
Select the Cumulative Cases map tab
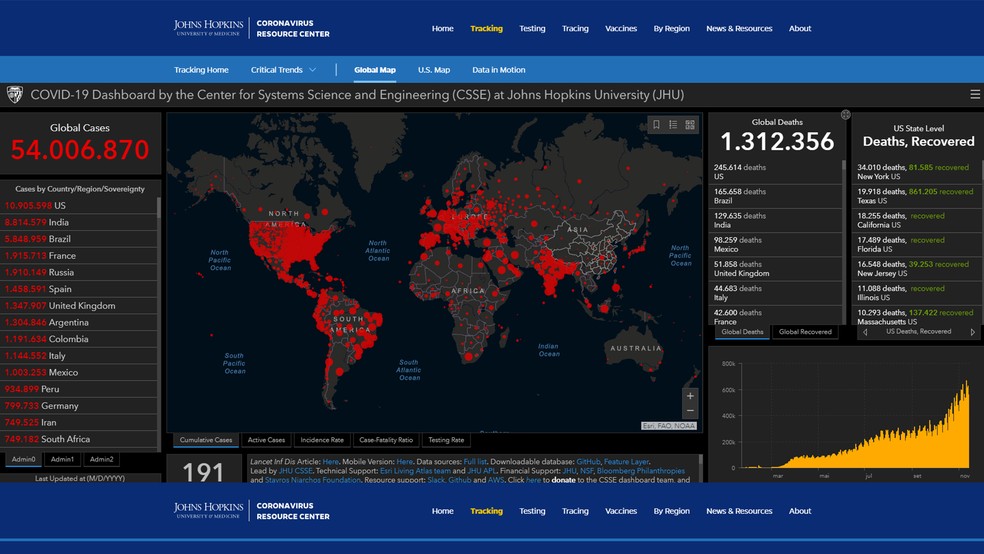point(206,440)
